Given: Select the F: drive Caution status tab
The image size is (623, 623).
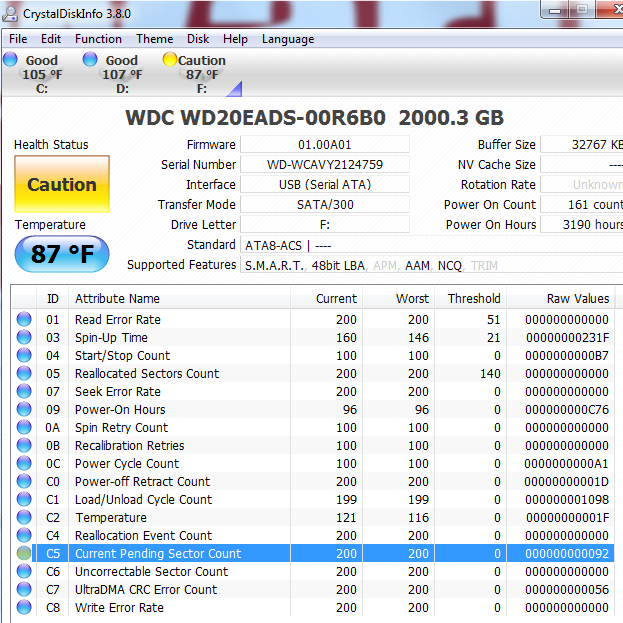Looking at the screenshot, I should (202, 74).
